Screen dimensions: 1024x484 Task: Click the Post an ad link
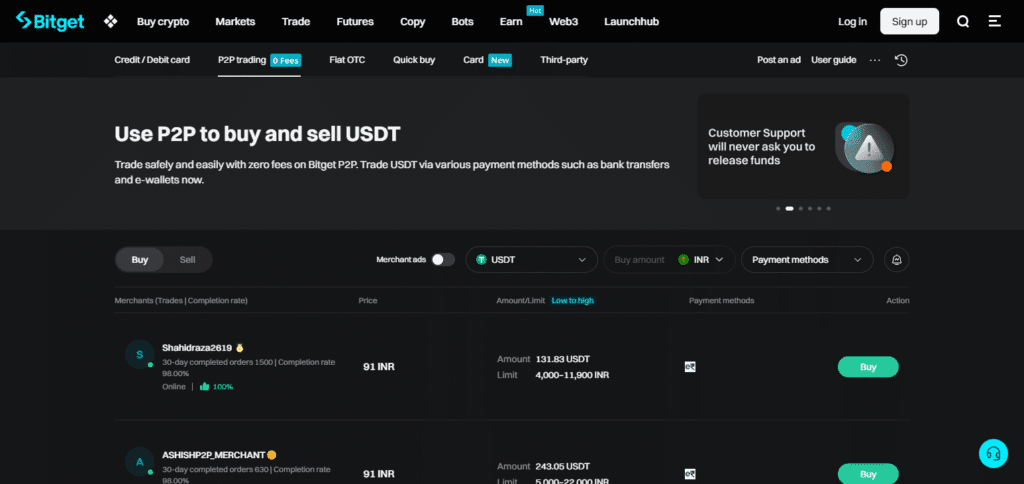[x=778, y=60]
